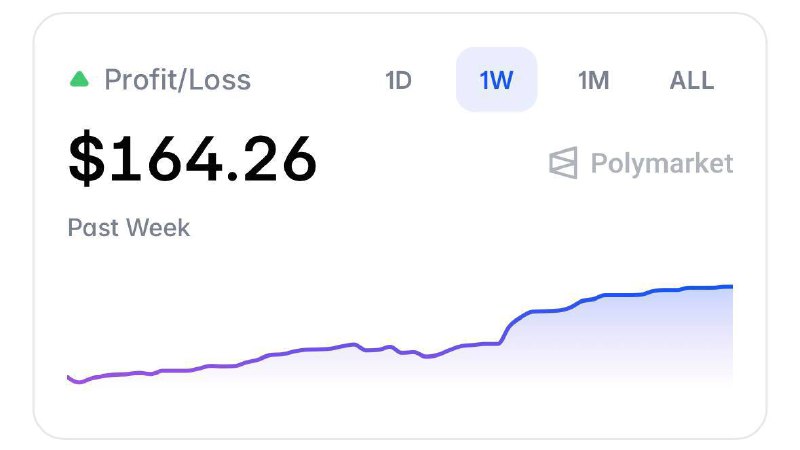Click the Past Week label
800x450 pixels.
[x=129, y=228]
